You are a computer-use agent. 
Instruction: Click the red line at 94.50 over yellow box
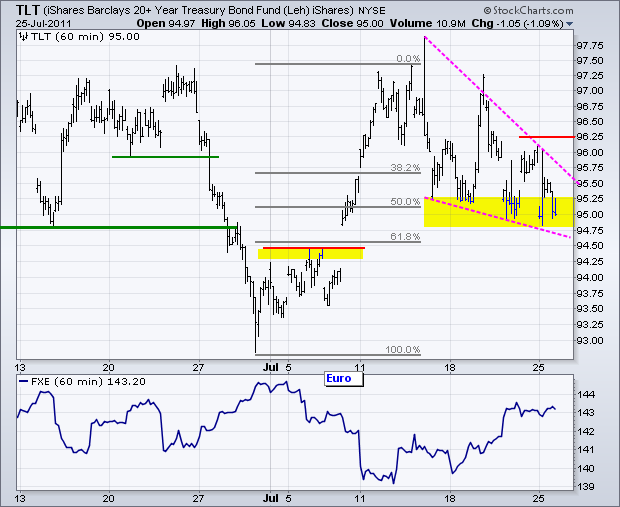(314, 248)
